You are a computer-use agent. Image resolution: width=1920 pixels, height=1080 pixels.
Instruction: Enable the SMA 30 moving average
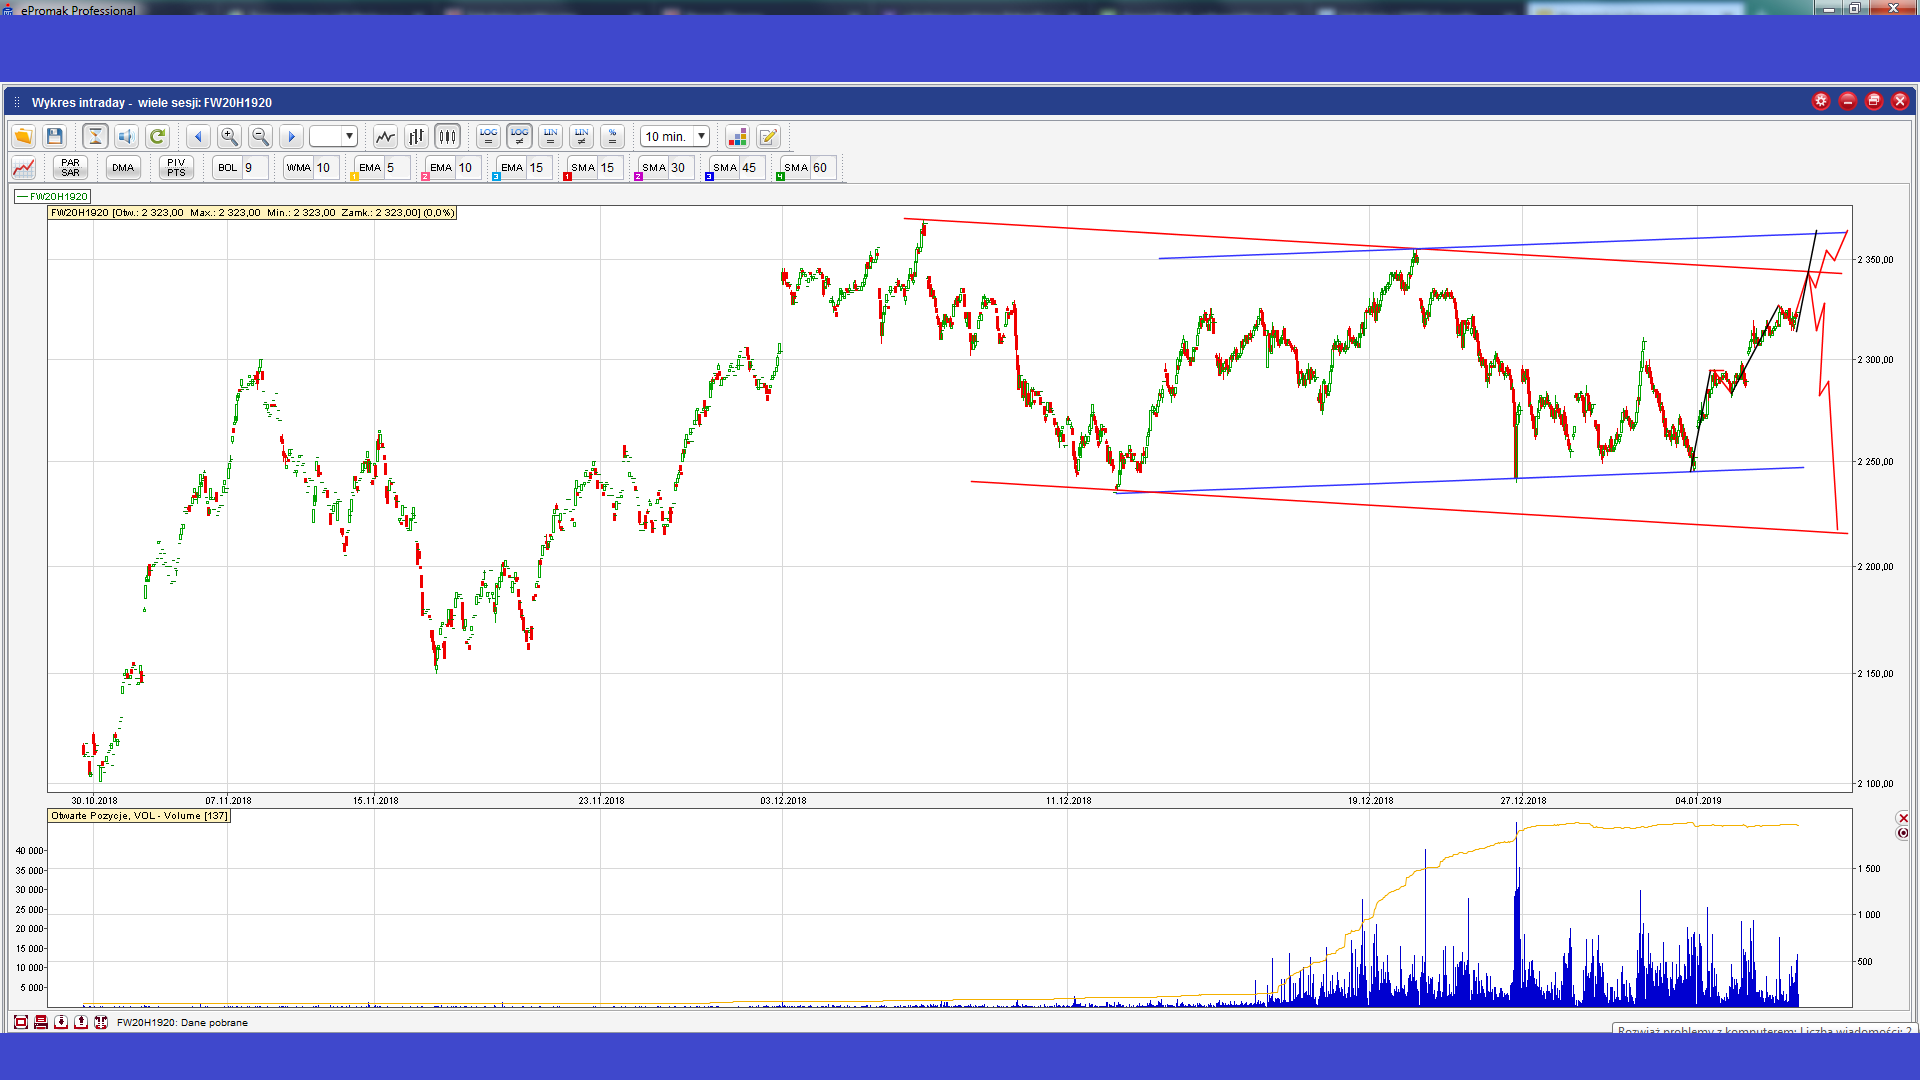pyautogui.click(x=654, y=167)
